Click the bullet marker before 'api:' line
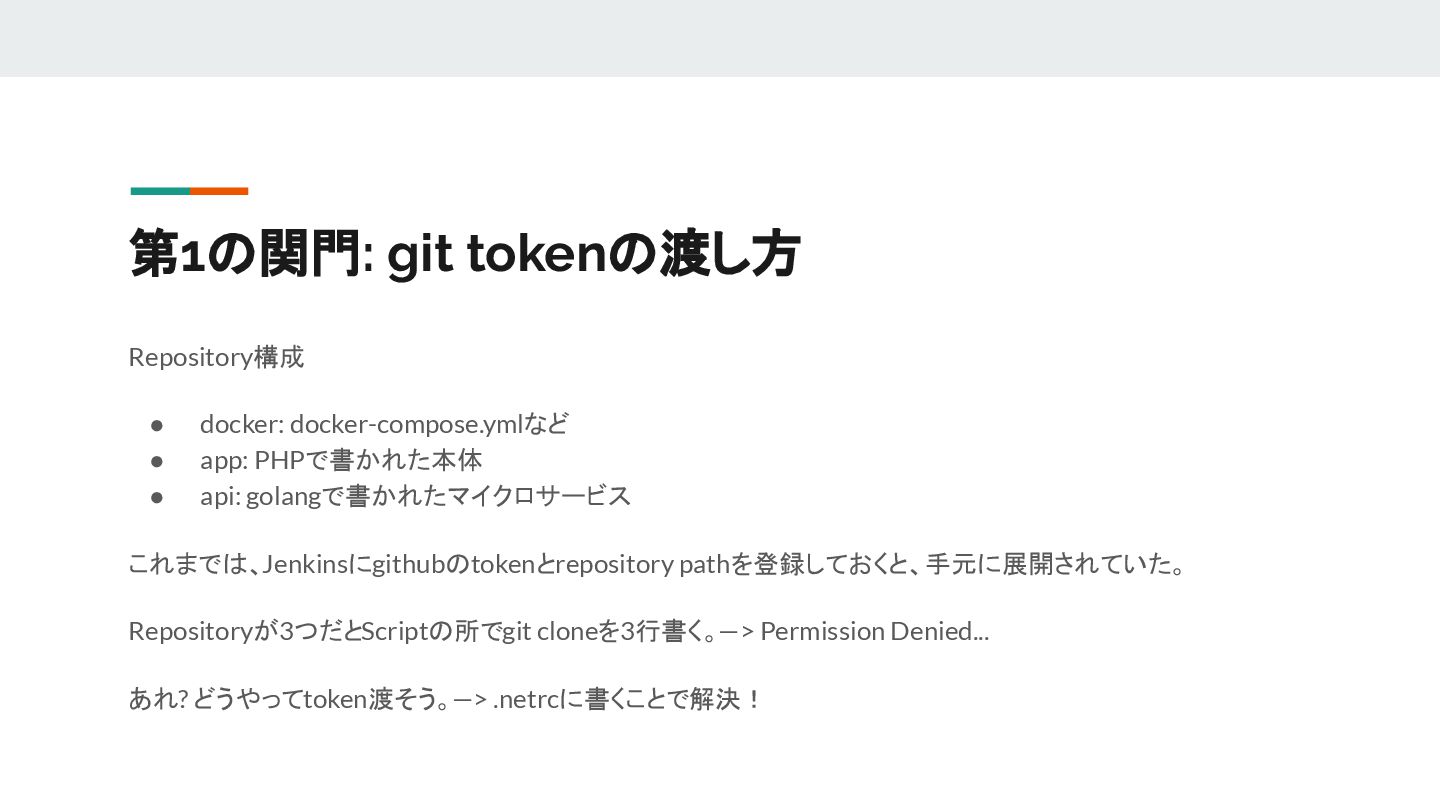Viewport: 1440px width, 810px height. tap(157, 496)
